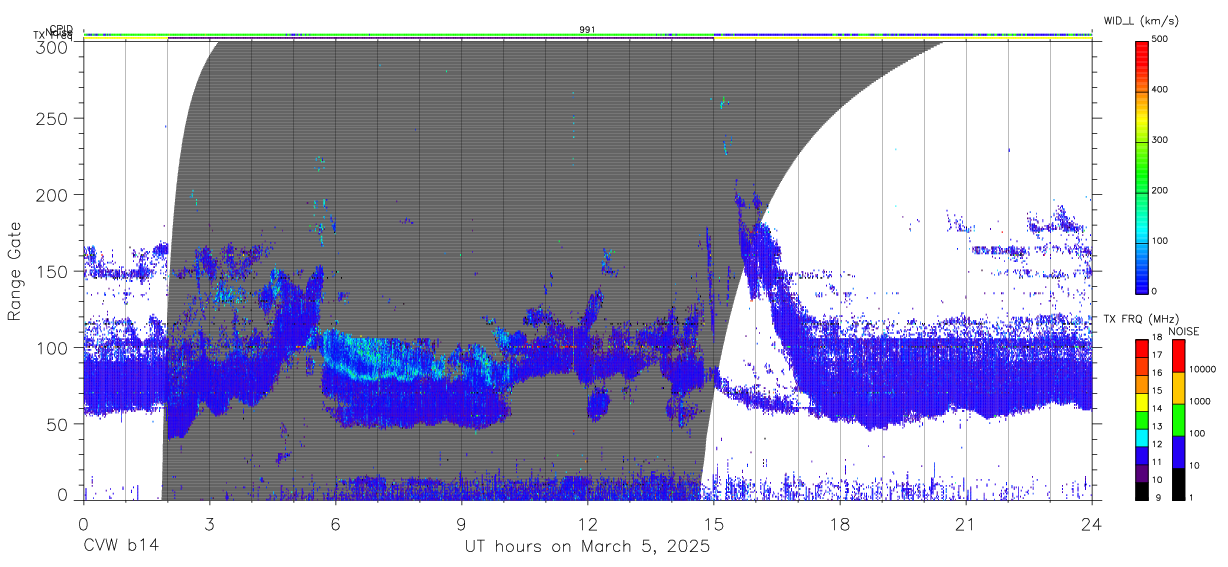Click the red TX FRQ swatch between 17 and 18

coord(1141,348)
